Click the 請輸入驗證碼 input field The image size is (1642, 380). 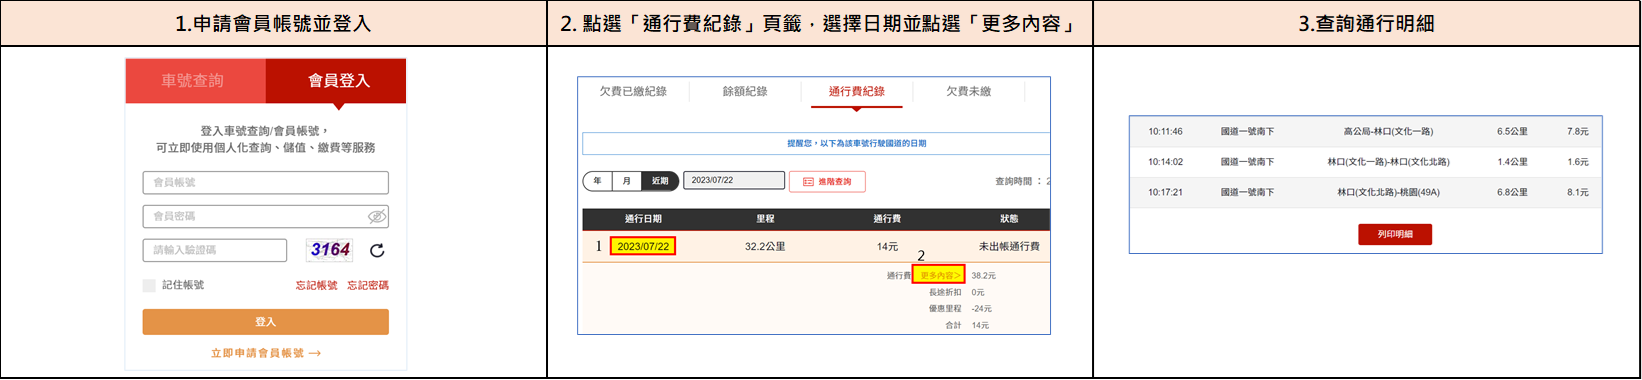[x=215, y=250]
